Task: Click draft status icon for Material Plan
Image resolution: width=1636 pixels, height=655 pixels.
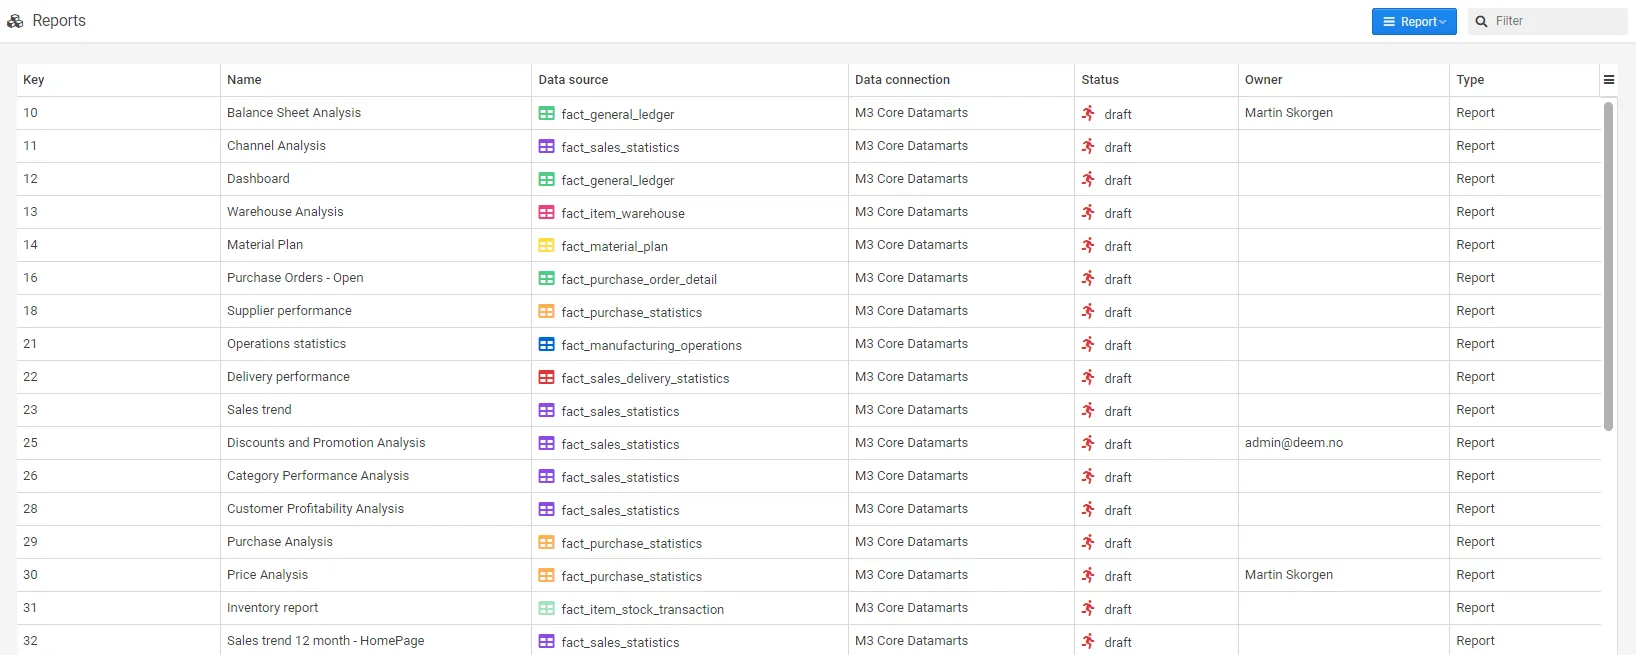Action: (1088, 245)
